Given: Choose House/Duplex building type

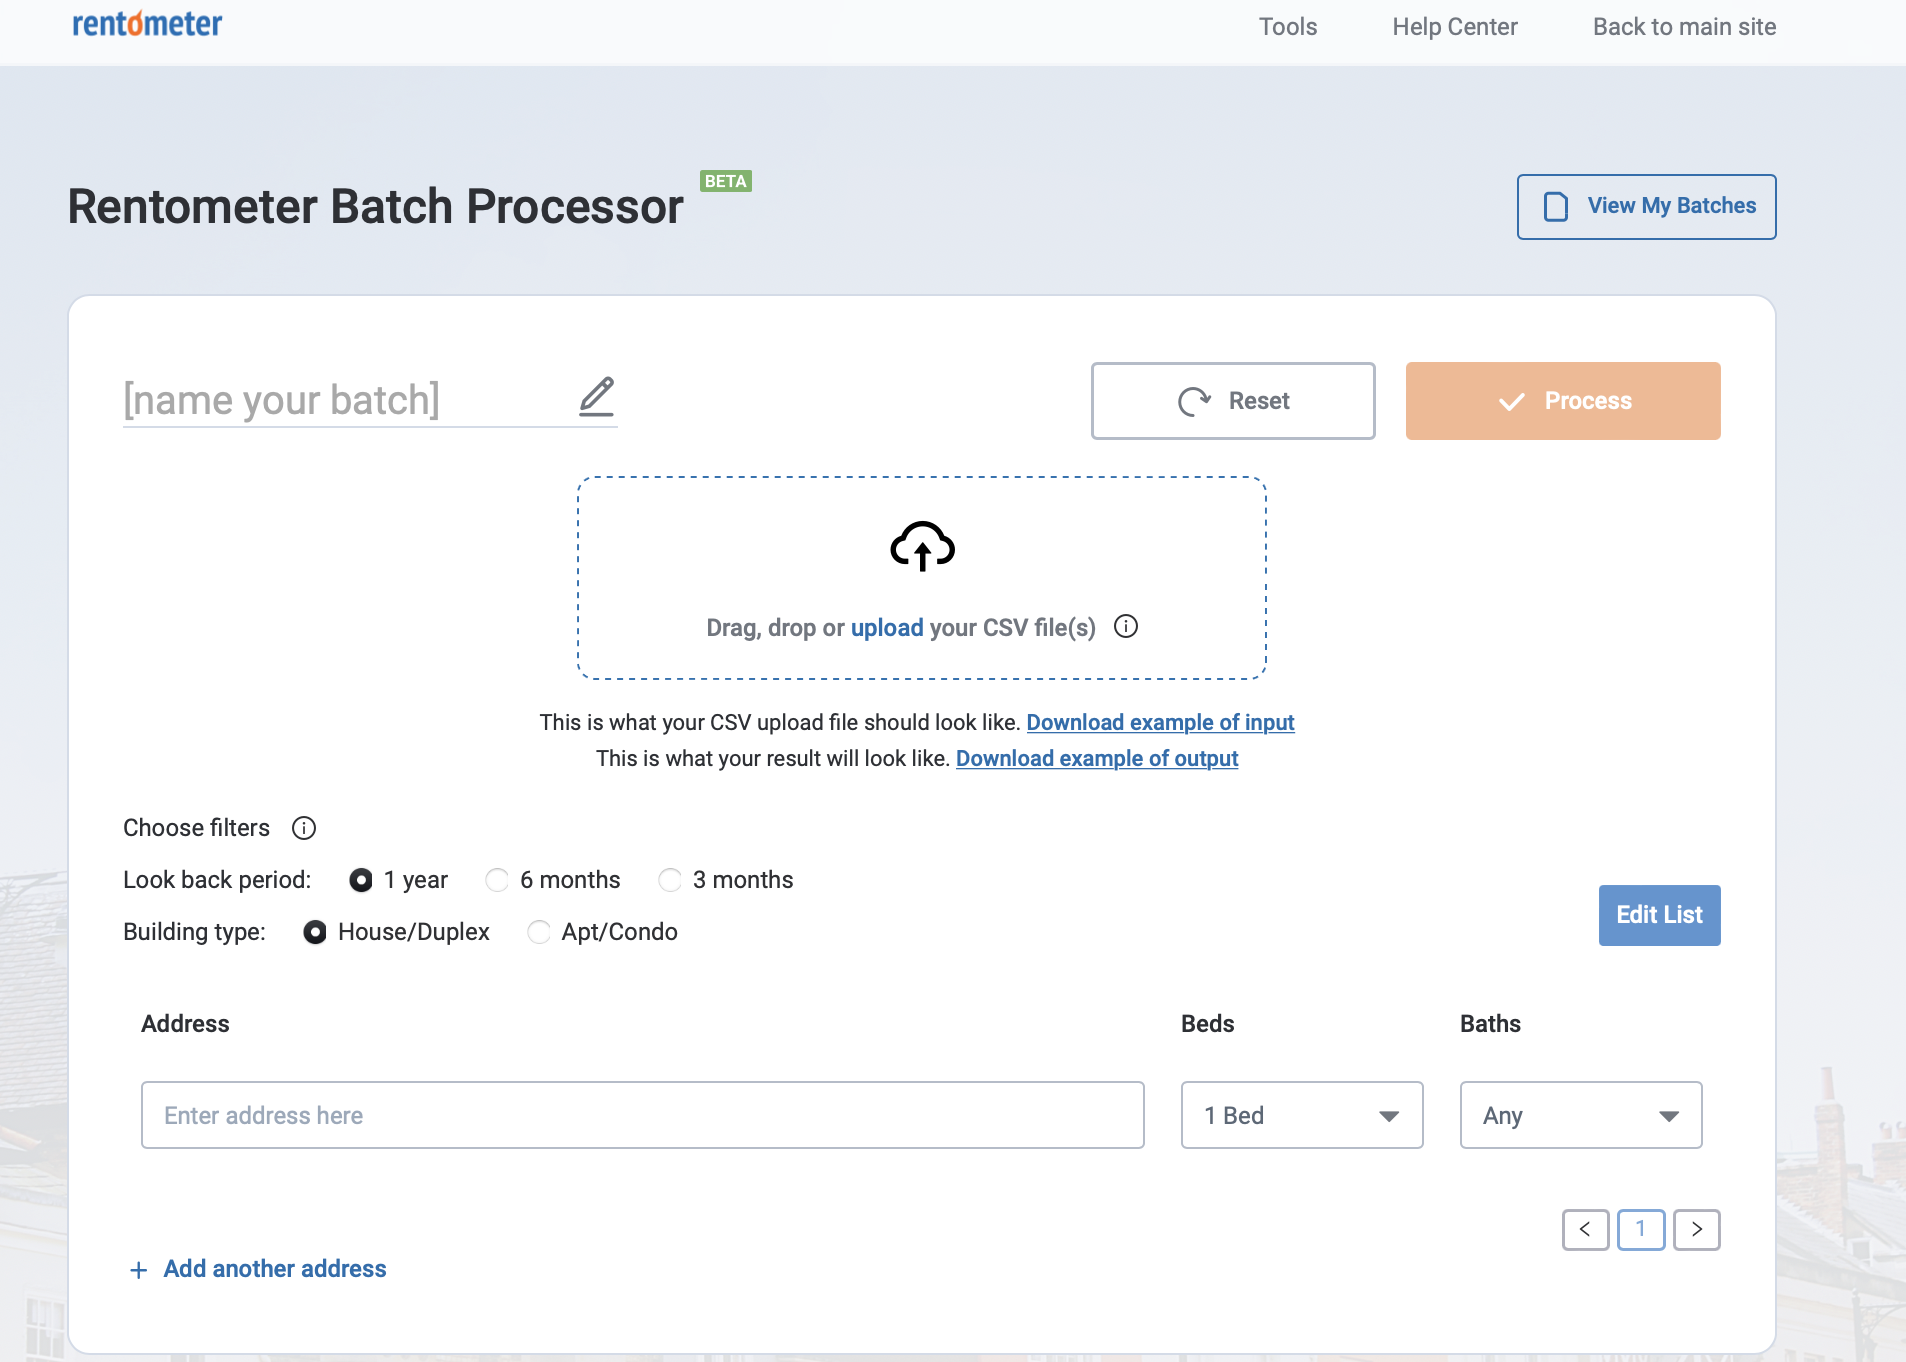Looking at the screenshot, I should tap(315, 932).
